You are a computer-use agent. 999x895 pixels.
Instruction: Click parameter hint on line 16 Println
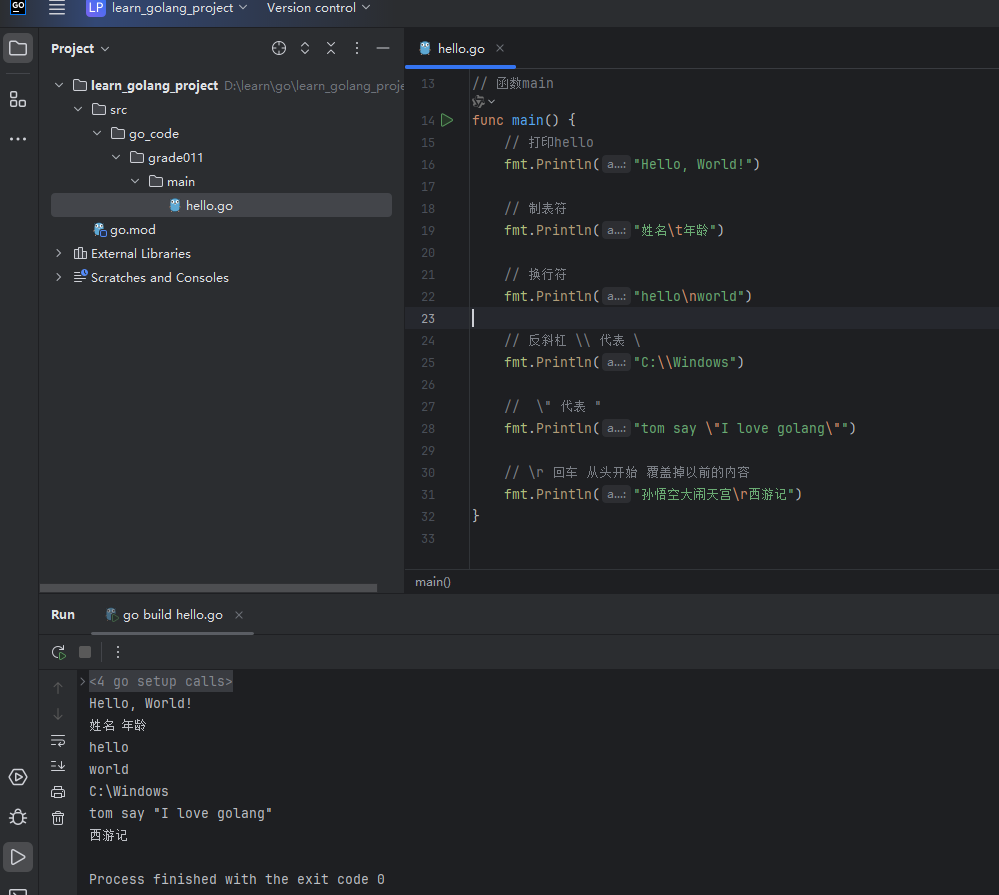[x=616, y=164]
